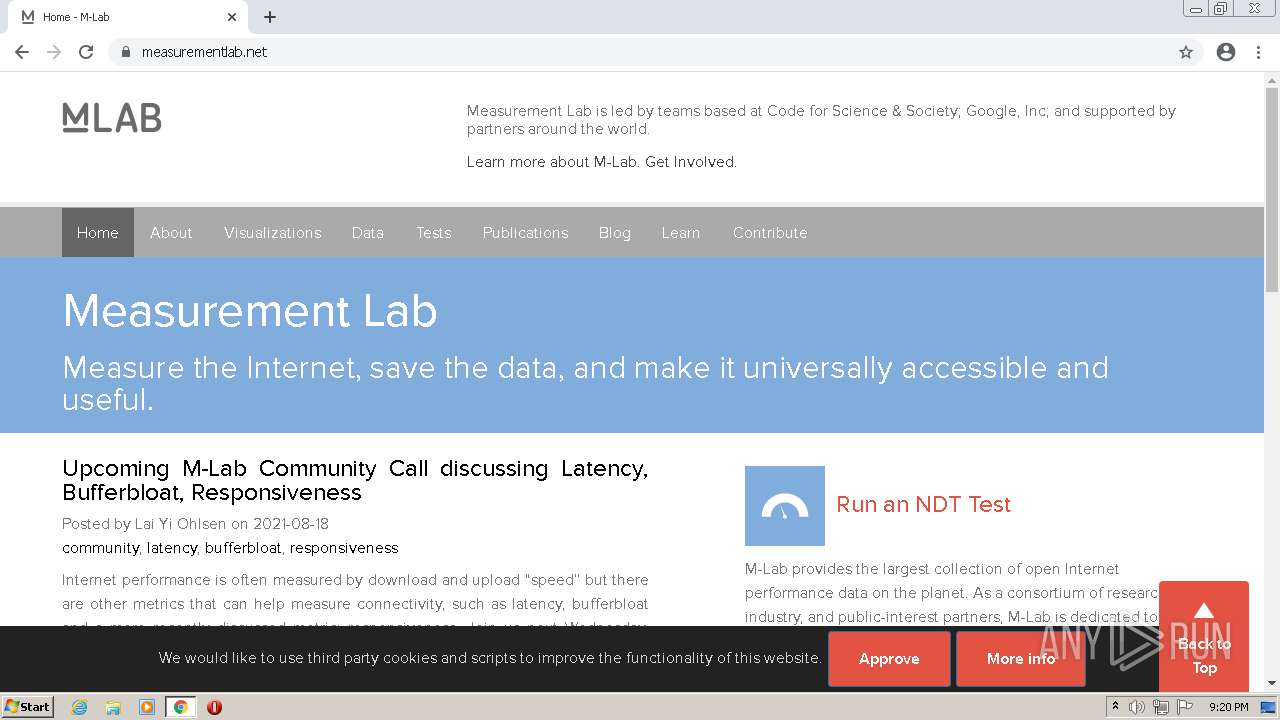Click the red Opera taskbar icon
This screenshot has height=720, width=1280.
[214, 707]
